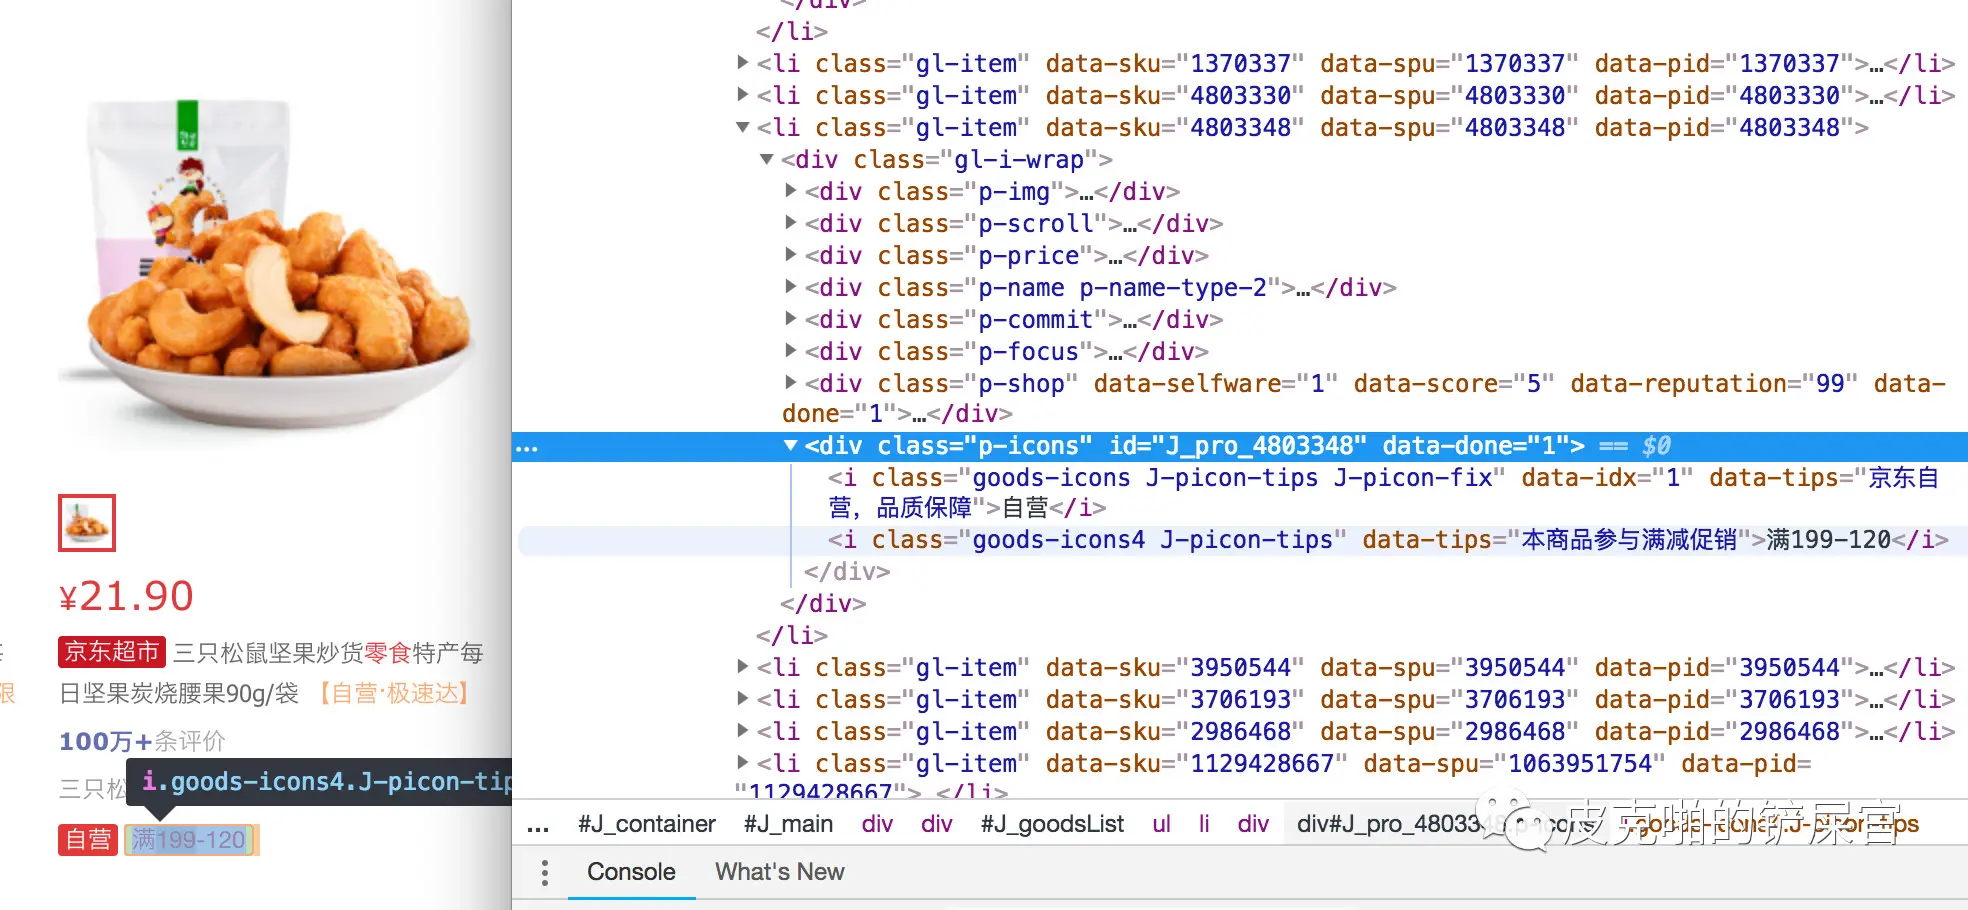1968x910 pixels.
Task: Click the ¥21.90 price on the product card
Action: pos(126,597)
